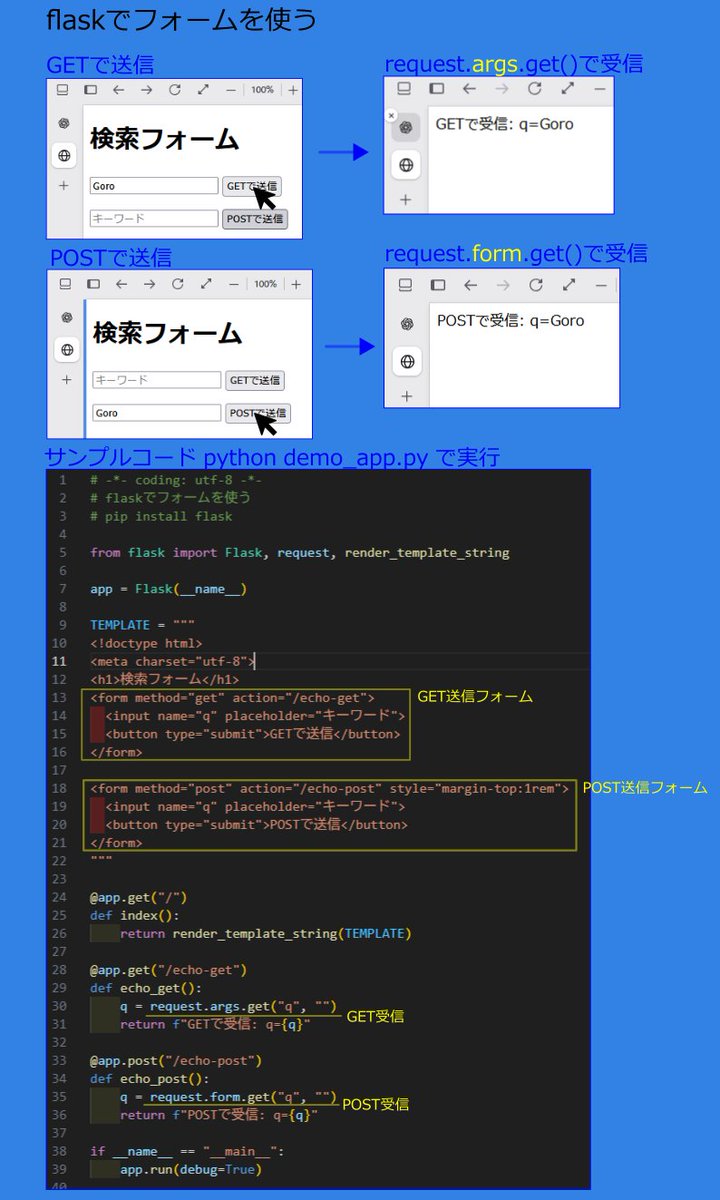Click the 'app = Flask(__name__)' code line
Image resolution: width=720 pixels, height=1200 pixels.
168,589
